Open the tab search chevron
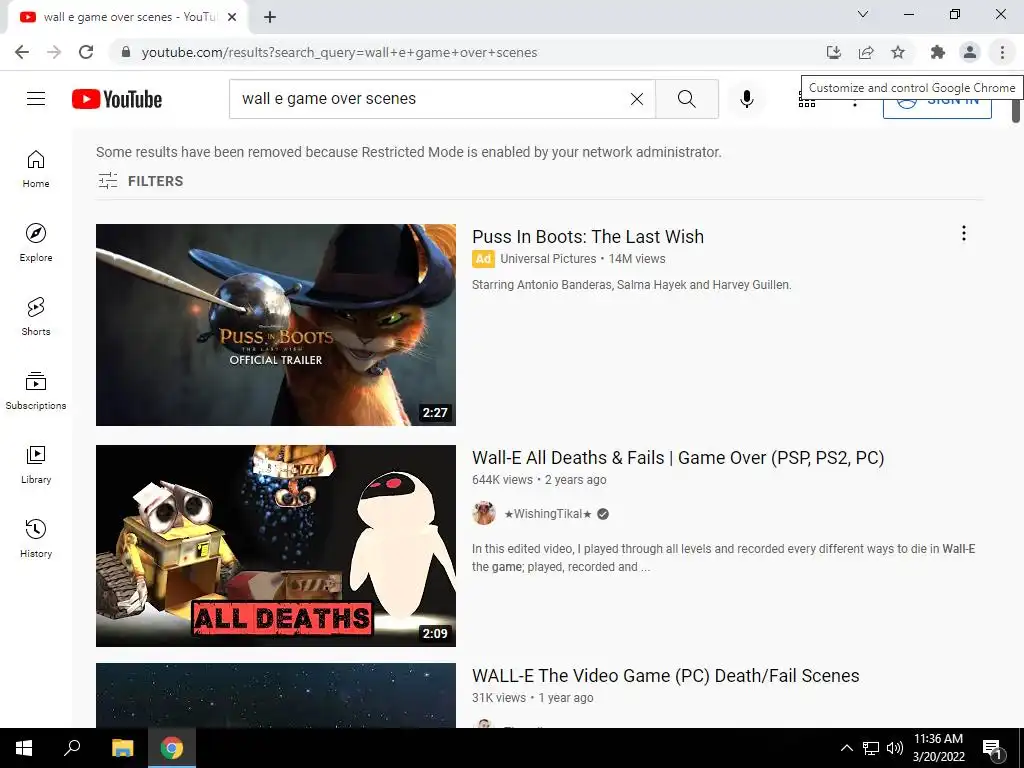The height and width of the screenshot is (768, 1024). [863, 14]
